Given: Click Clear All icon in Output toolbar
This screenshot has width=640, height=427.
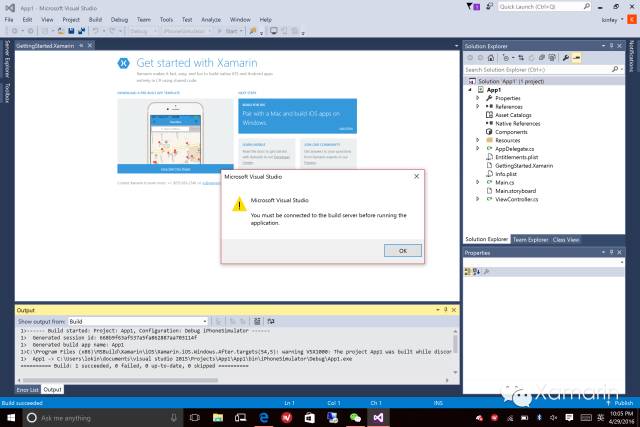Looking at the screenshot, I should pos(257,322).
